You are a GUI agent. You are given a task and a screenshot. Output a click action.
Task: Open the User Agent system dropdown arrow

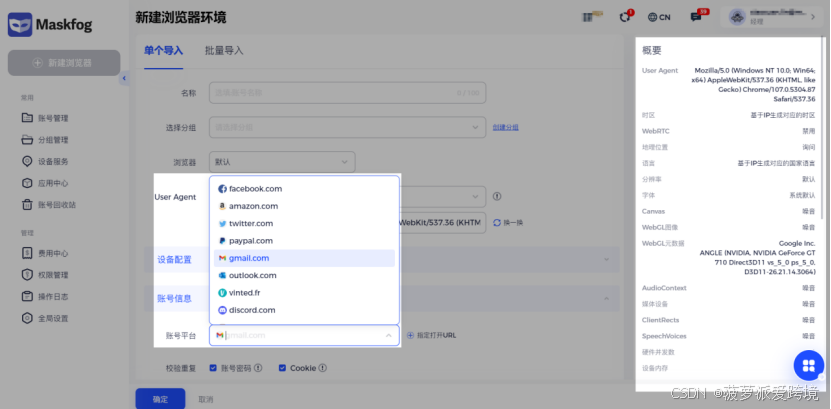point(475,197)
